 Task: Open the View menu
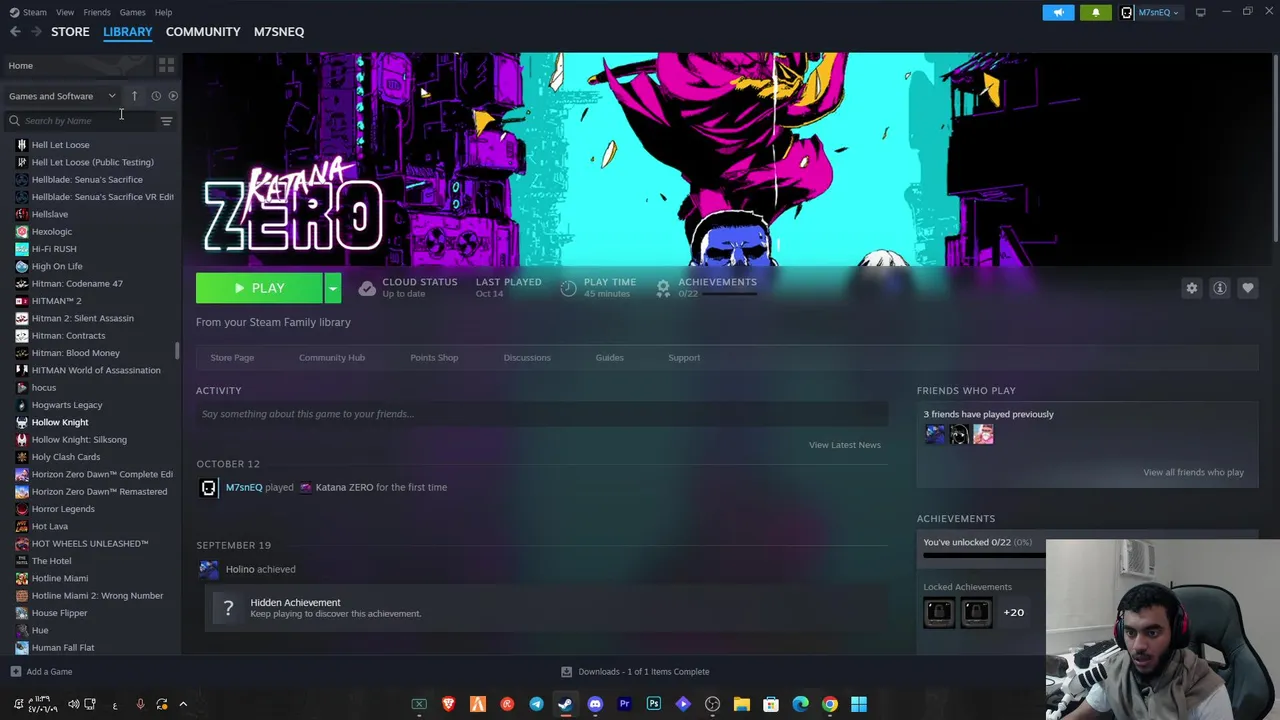coord(65,12)
